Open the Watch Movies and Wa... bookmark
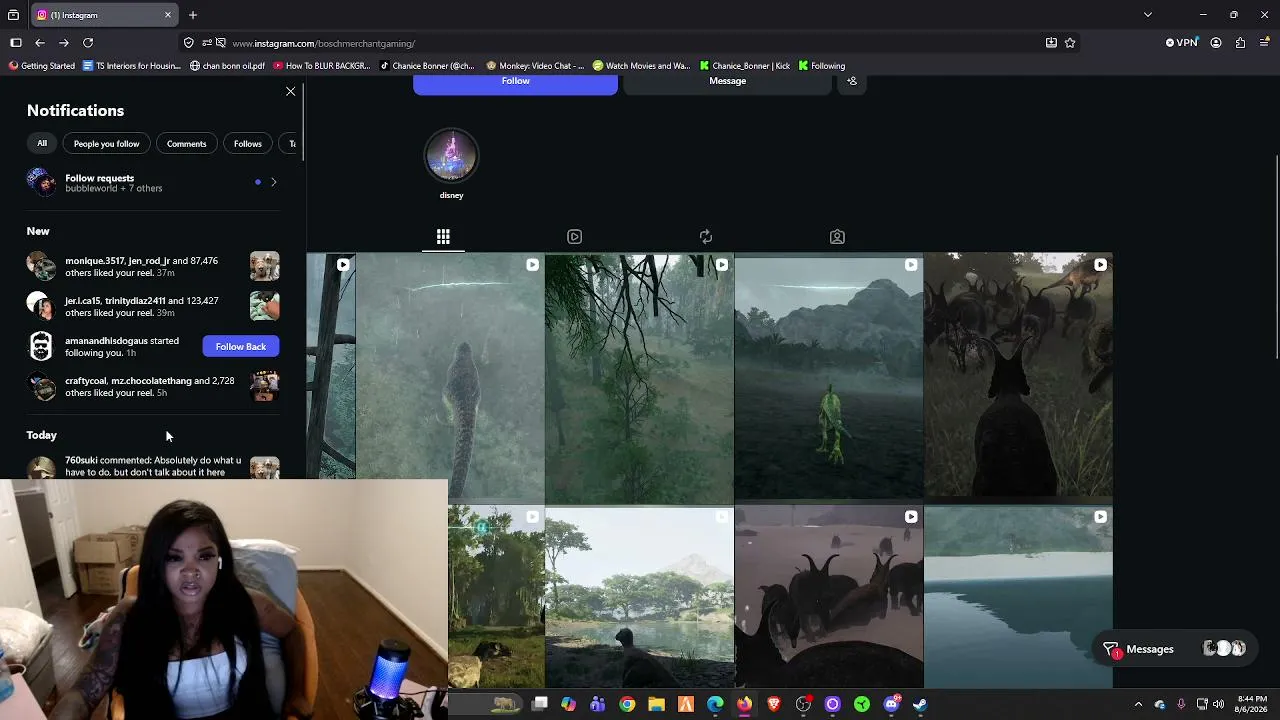This screenshot has width=1280, height=720. (x=641, y=66)
